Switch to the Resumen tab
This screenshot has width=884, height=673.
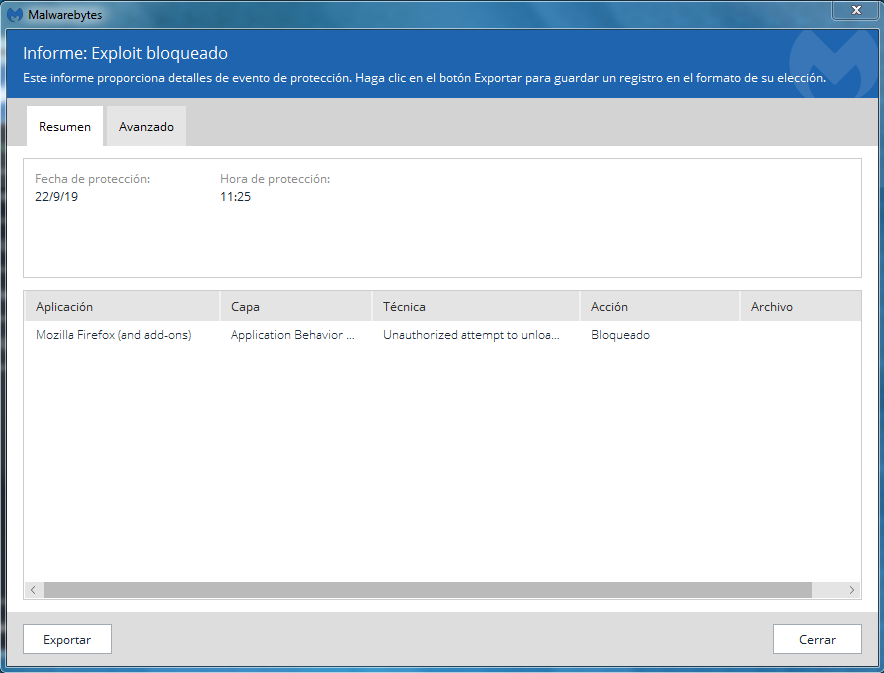click(x=65, y=126)
